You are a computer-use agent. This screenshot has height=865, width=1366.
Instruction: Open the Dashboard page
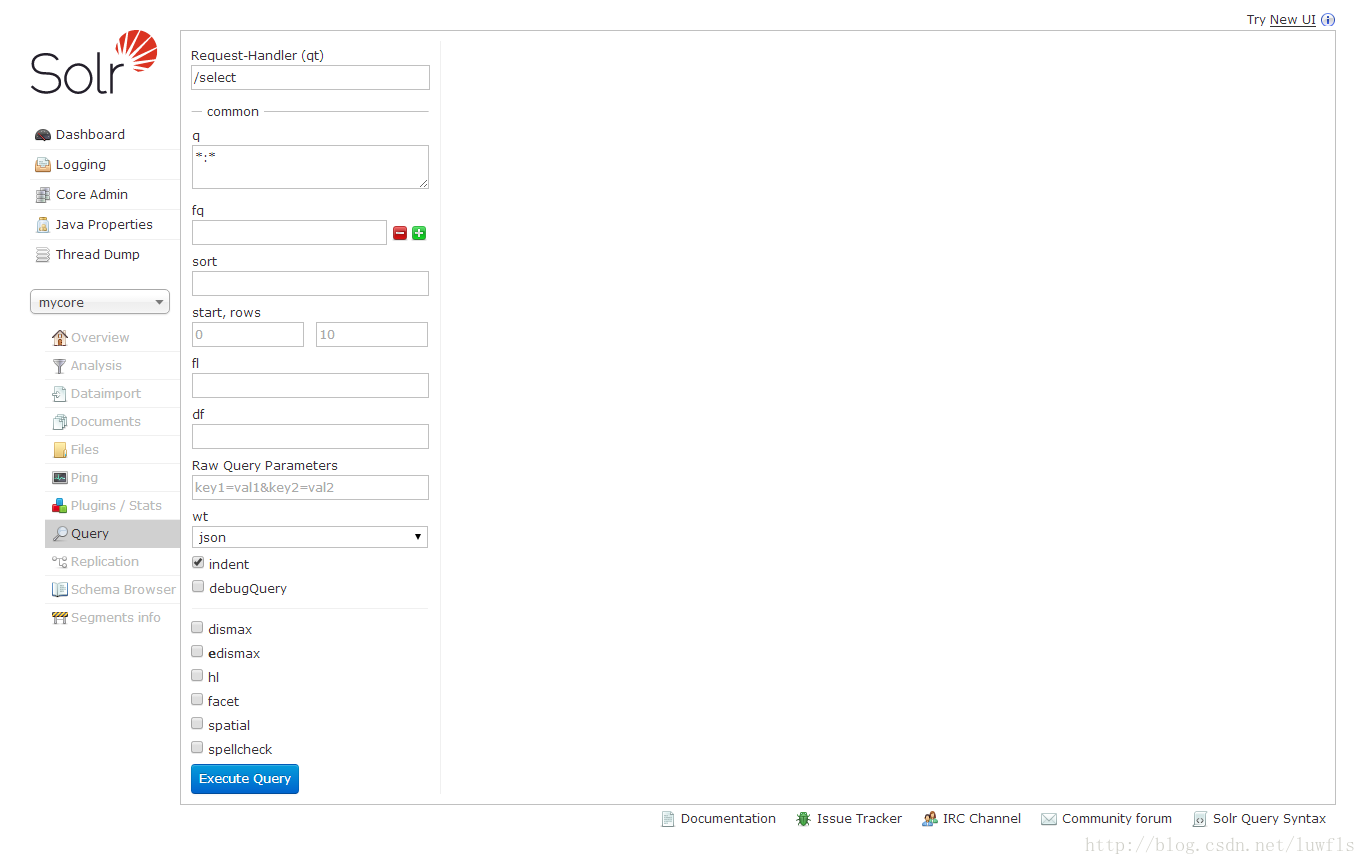point(90,135)
